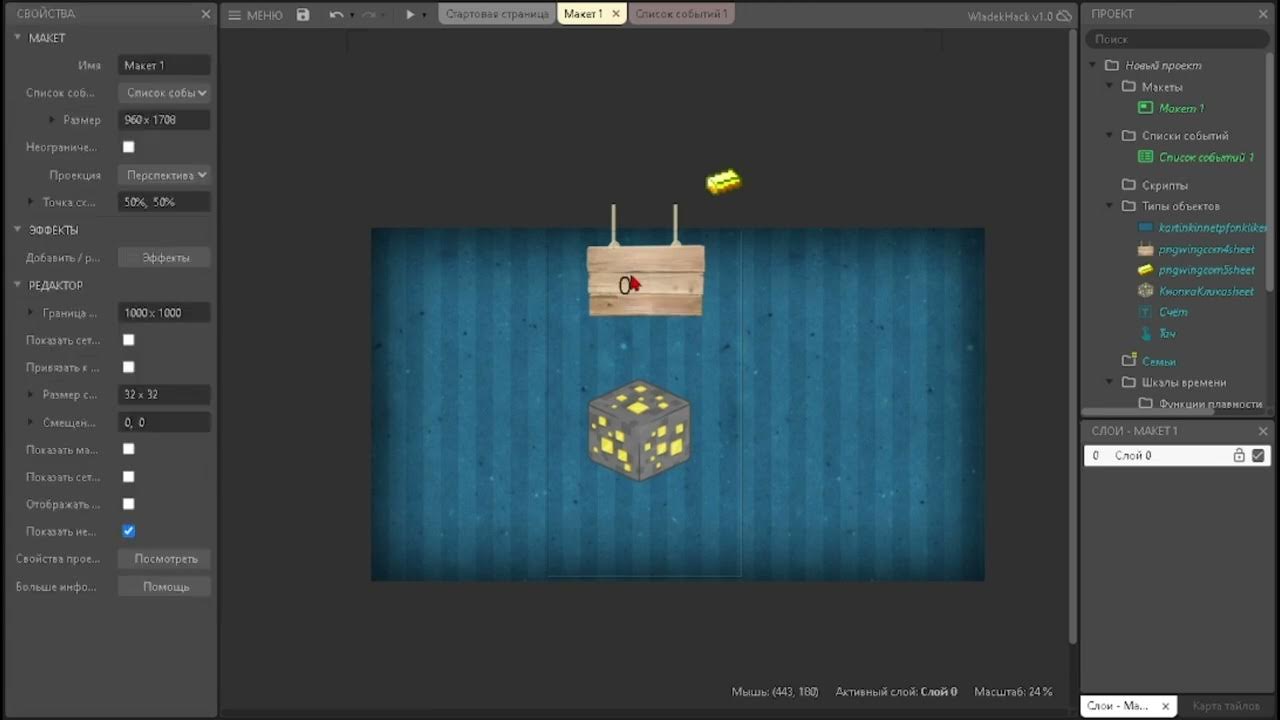Click the Размер field 960 x 1708
Image resolution: width=1280 pixels, height=720 pixels.
164,120
